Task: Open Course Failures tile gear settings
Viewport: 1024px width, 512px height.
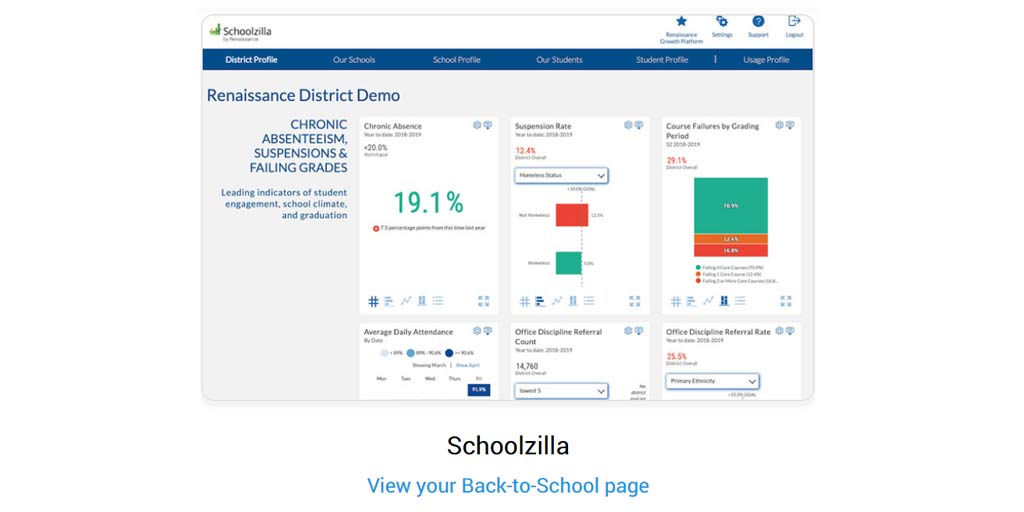Action: click(x=779, y=125)
